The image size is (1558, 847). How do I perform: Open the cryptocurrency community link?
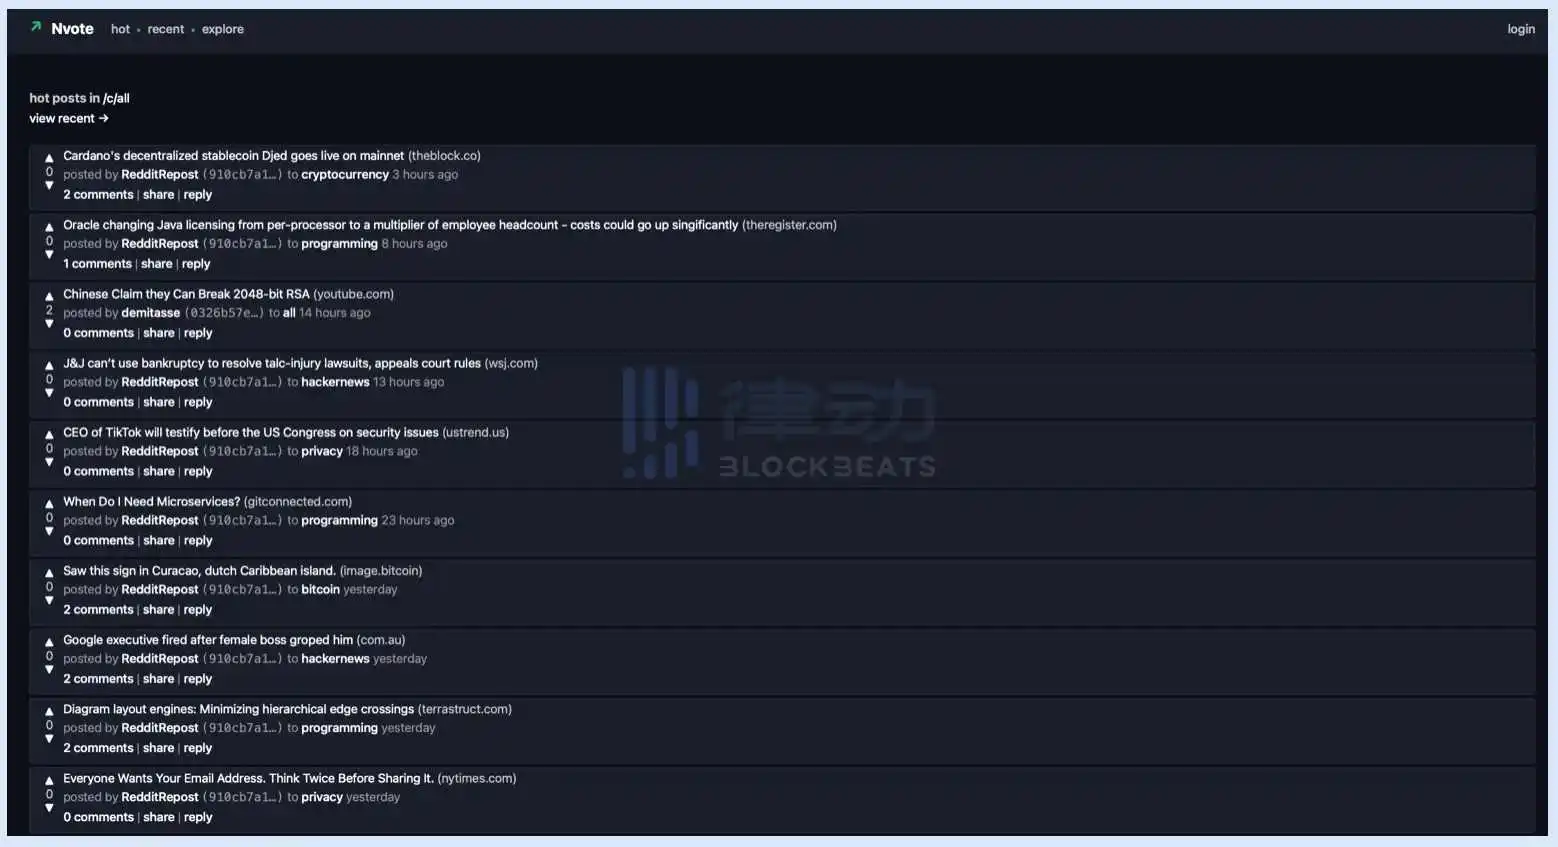344,174
